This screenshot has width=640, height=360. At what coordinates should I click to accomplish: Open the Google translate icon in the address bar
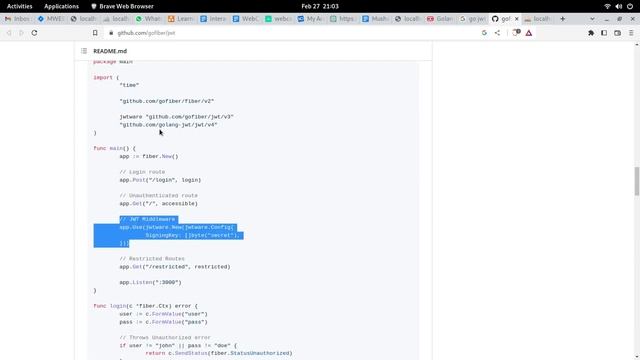(484, 33)
